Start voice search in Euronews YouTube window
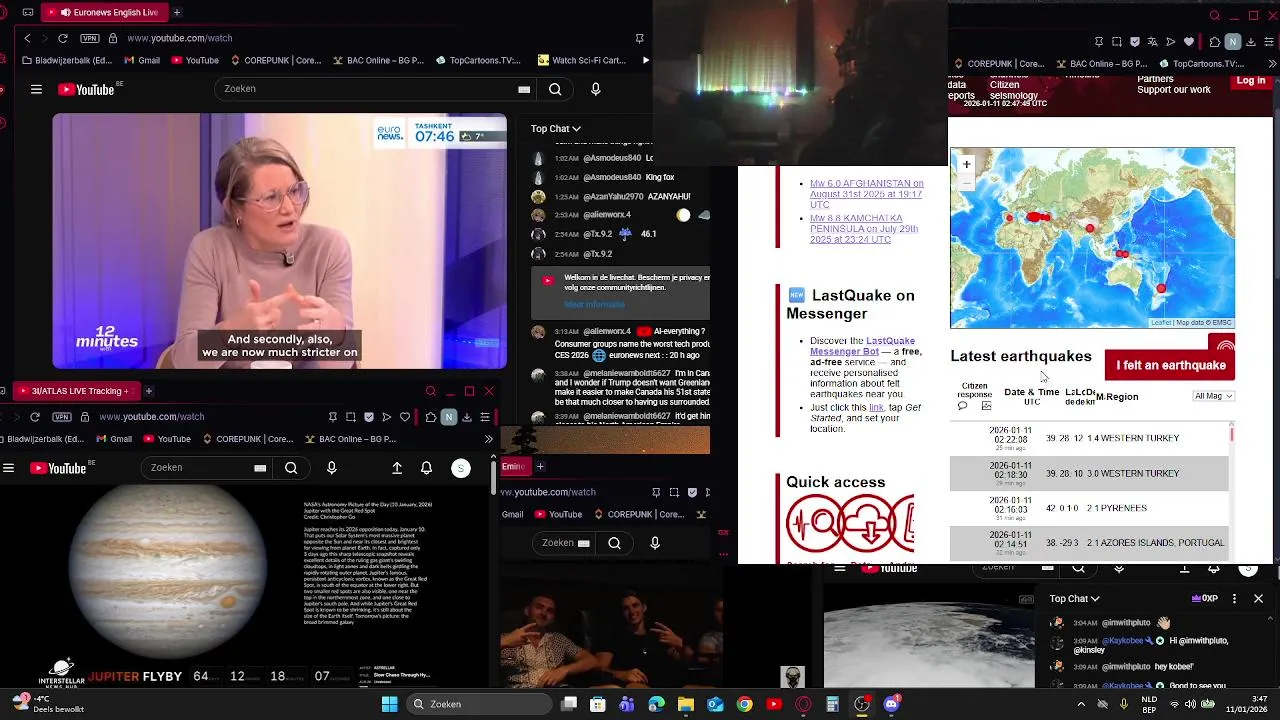The width and height of the screenshot is (1280, 720). tap(596, 89)
